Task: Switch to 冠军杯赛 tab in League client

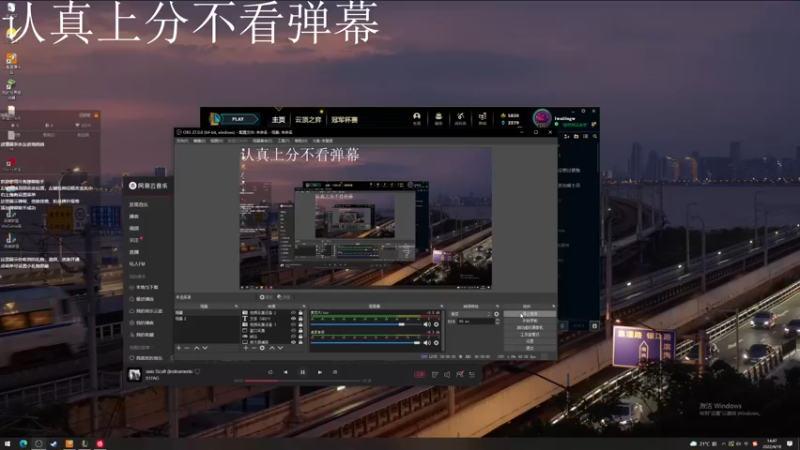Action: click(x=344, y=120)
